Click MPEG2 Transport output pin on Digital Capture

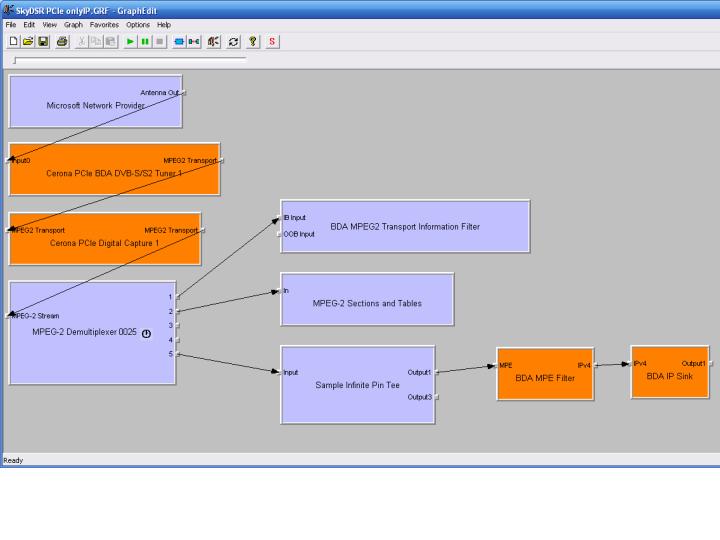203,231
